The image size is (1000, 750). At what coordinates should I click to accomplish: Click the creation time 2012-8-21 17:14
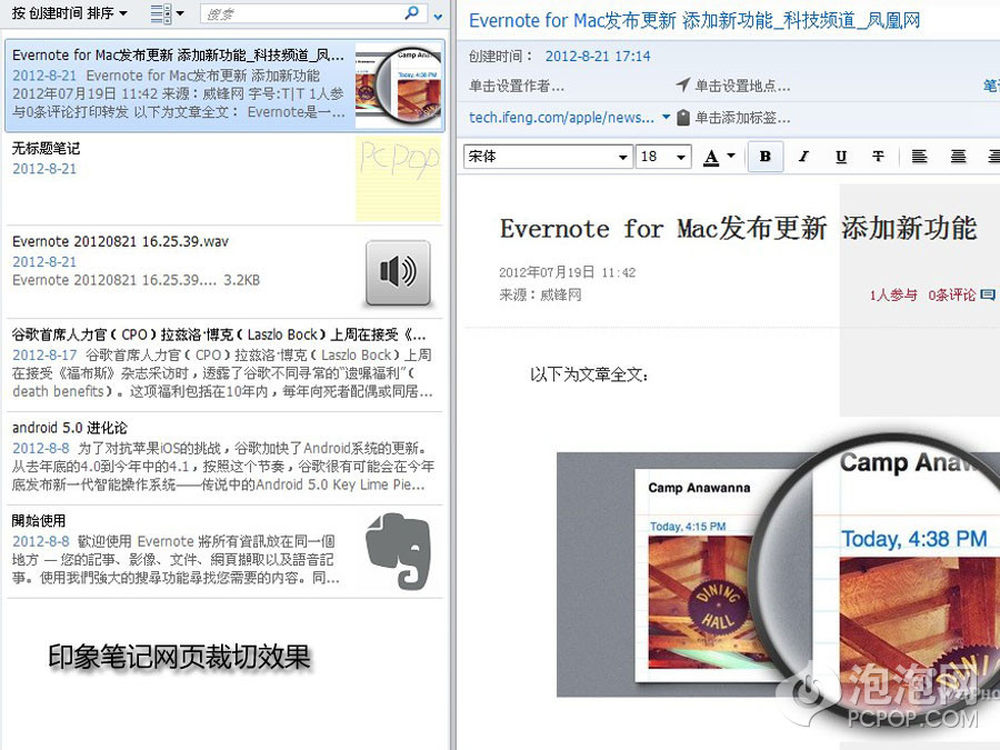click(x=598, y=56)
